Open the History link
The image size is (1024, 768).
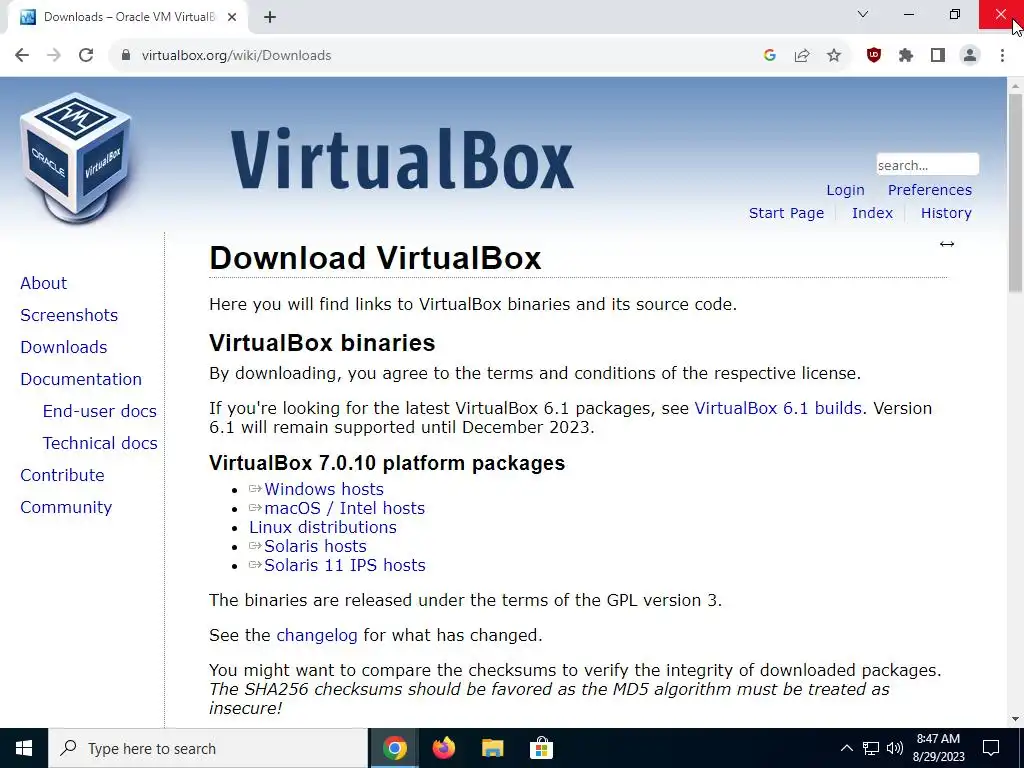click(946, 213)
